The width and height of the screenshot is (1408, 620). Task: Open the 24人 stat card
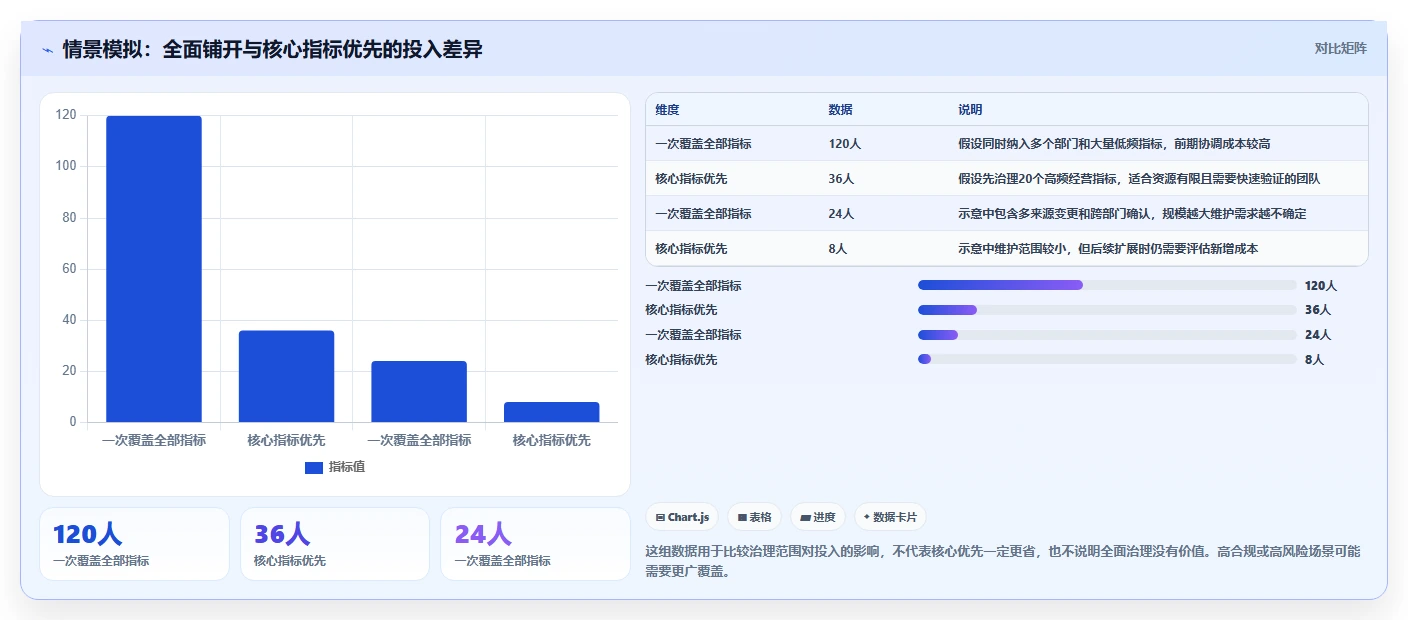click(x=535, y=544)
